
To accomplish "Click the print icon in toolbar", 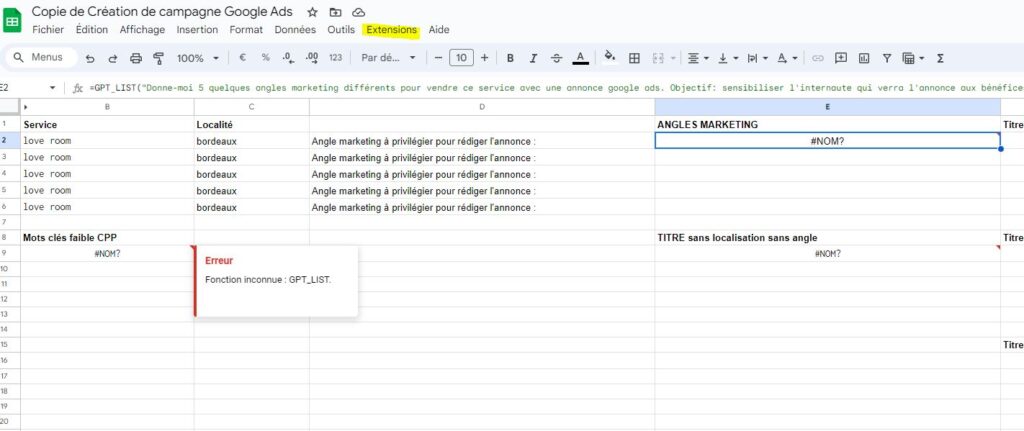I will pyautogui.click(x=136, y=58).
